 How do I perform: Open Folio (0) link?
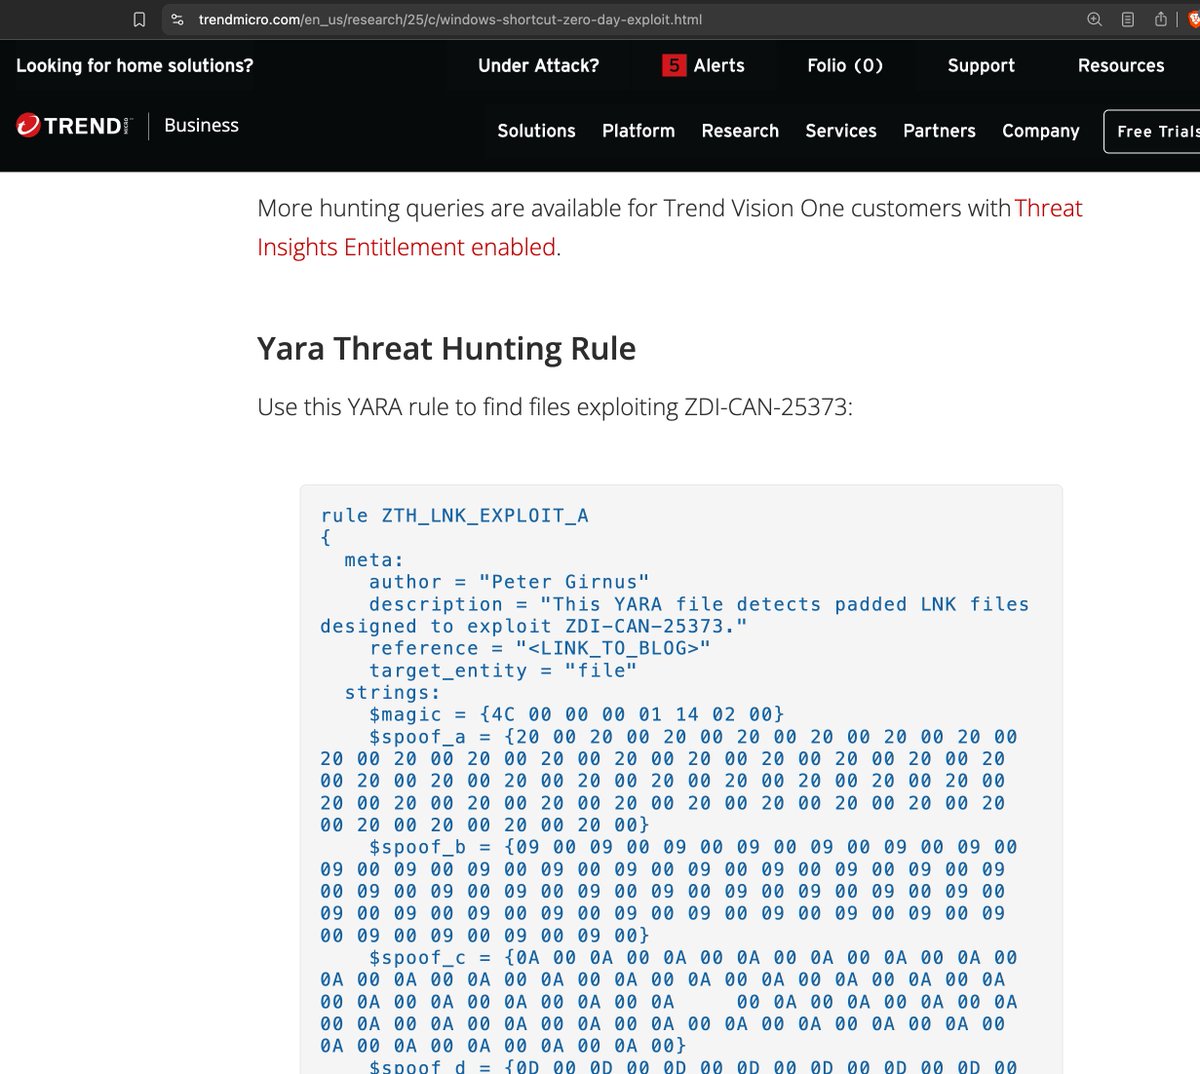[x=845, y=65]
